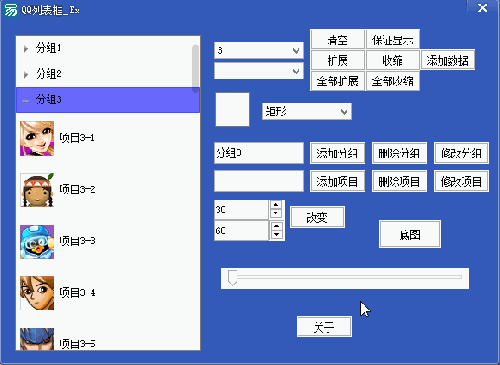This screenshot has height=365, width=500.
Task: Click the horizontal slider thumb
Action: [232, 278]
